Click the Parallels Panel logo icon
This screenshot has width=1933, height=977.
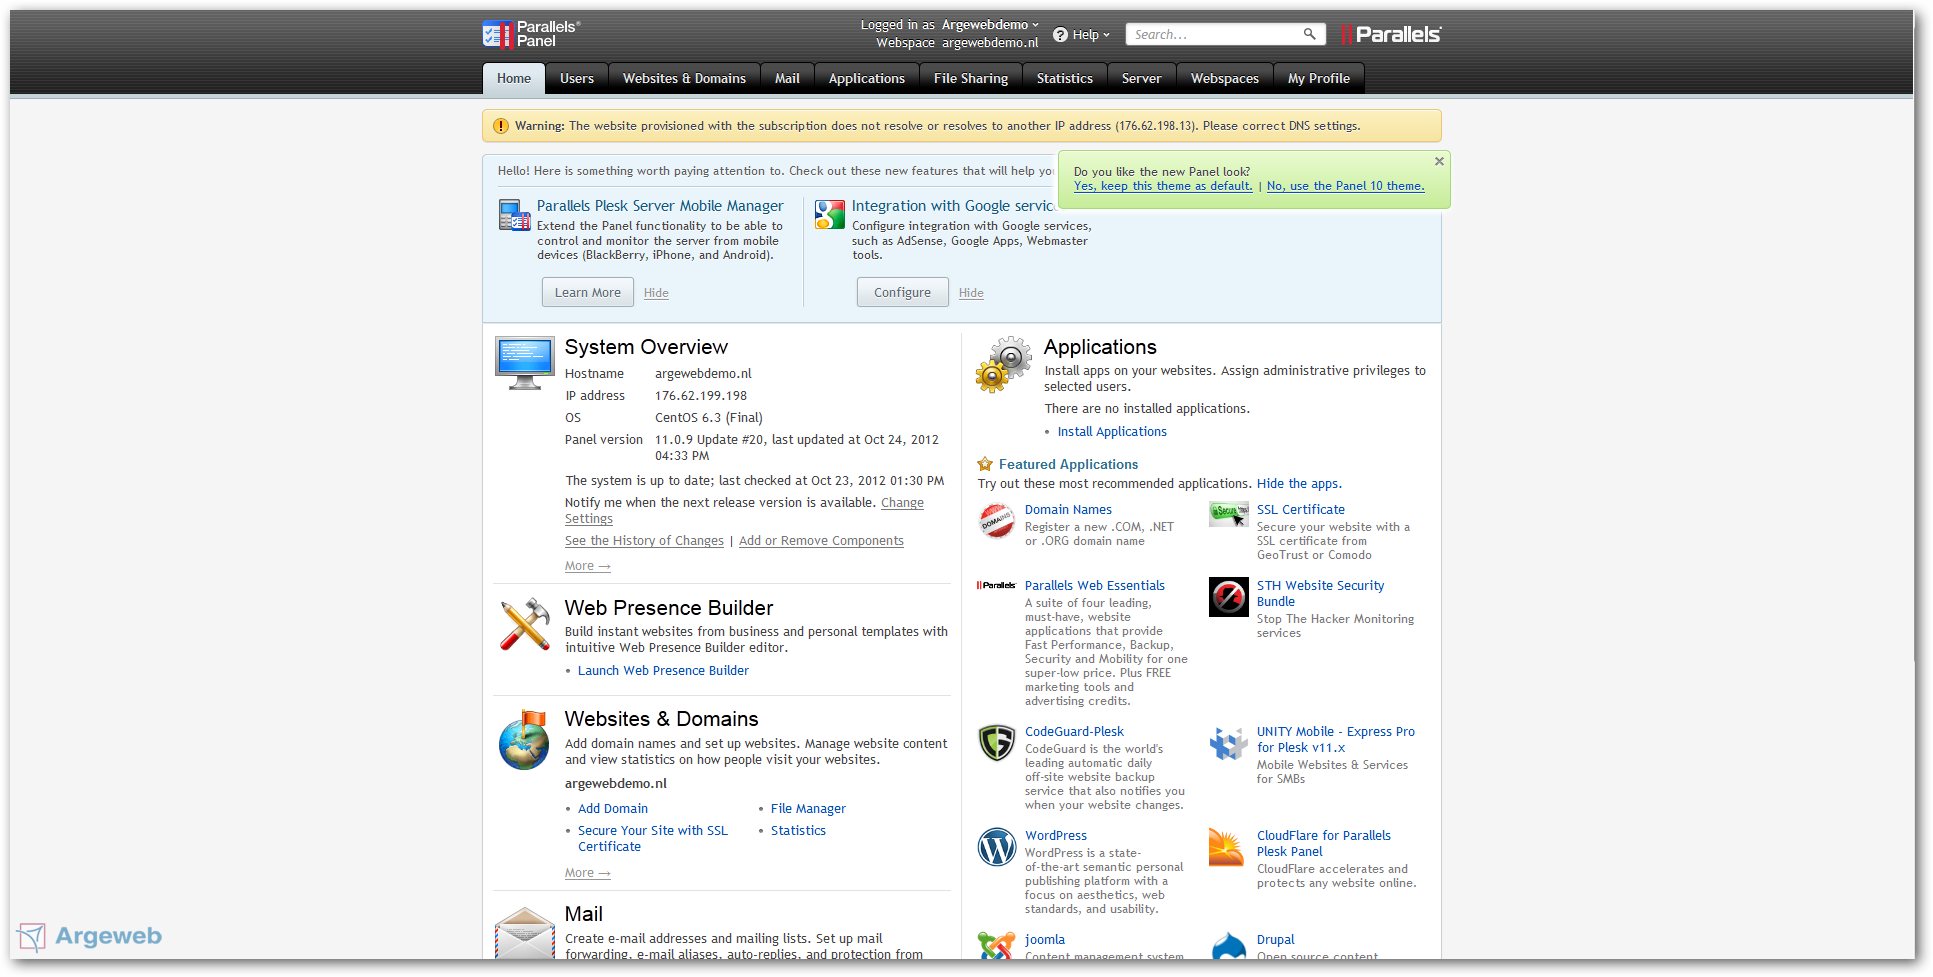497,34
